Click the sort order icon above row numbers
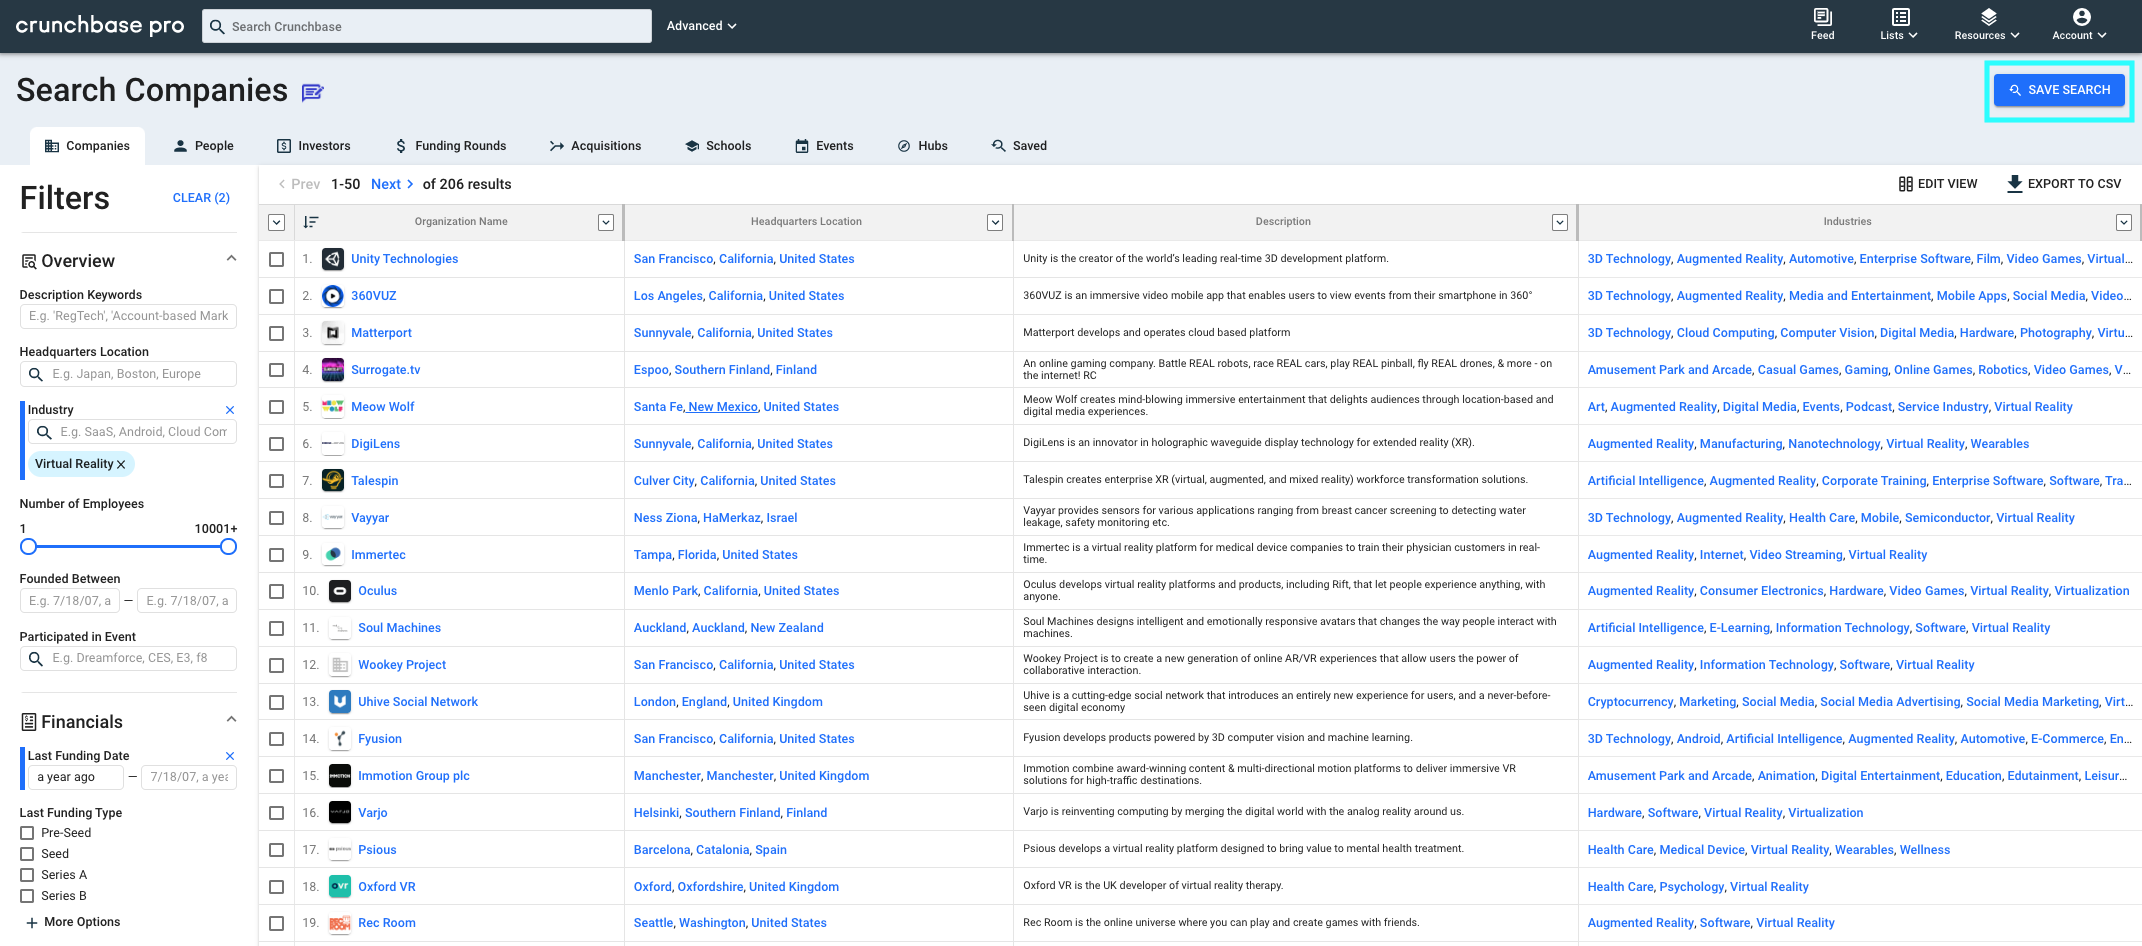This screenshot has height=946, width=2142. (x=311, y=222)
